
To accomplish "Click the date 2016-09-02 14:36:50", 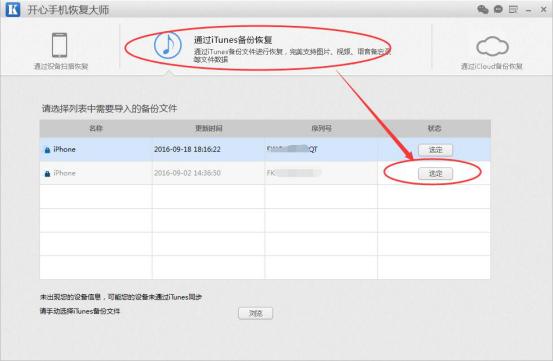I will coord(187,173).
